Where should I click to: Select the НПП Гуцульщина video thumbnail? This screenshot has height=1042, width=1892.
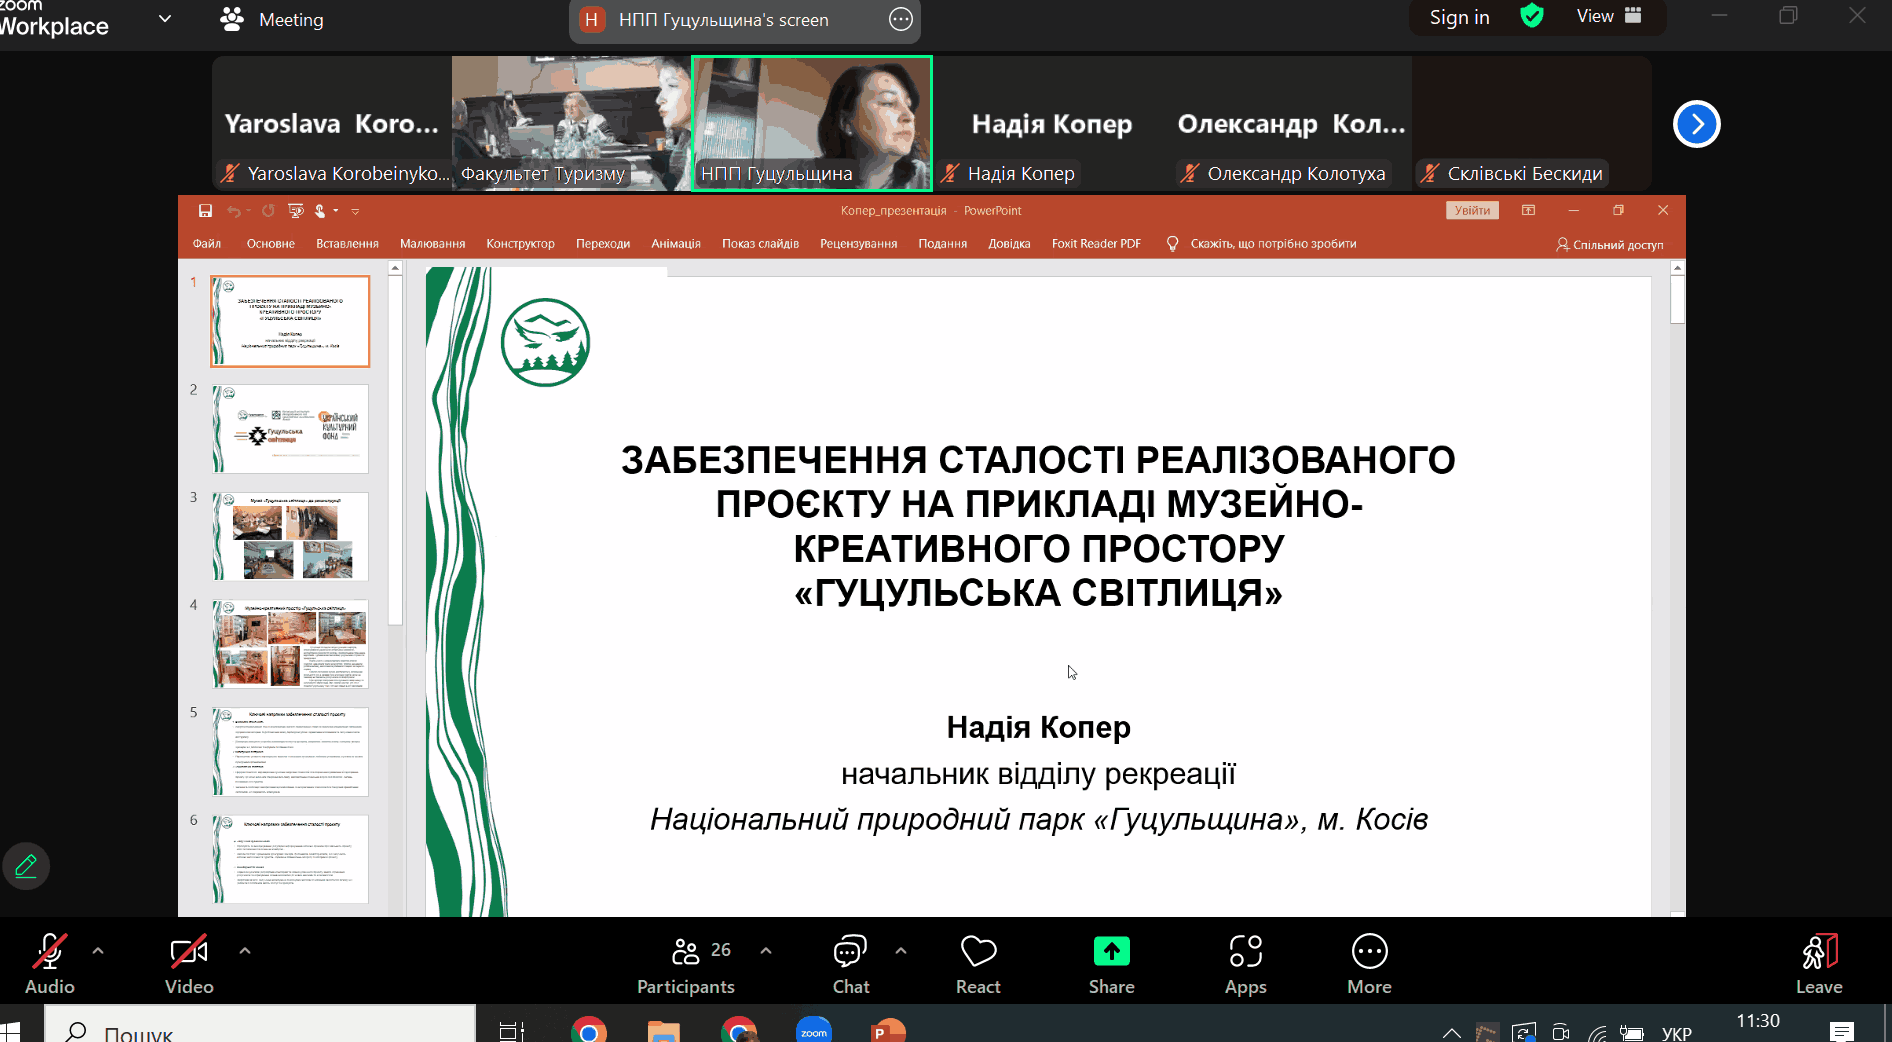click(x=811, y=123)
